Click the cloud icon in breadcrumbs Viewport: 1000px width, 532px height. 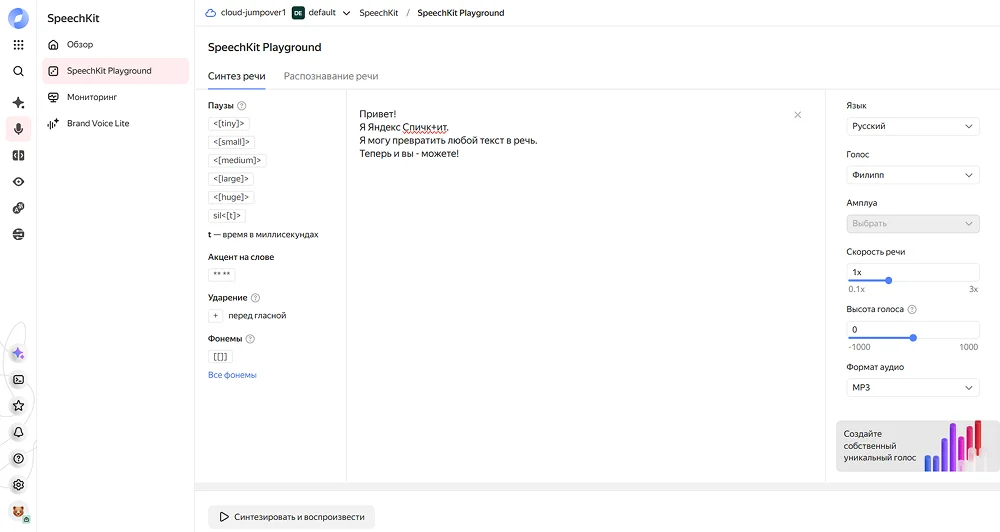(x=210, y=13)
